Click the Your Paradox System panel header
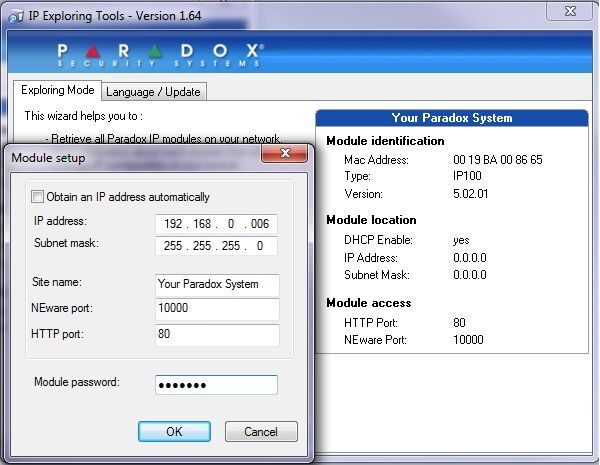 tap(450, 118)
